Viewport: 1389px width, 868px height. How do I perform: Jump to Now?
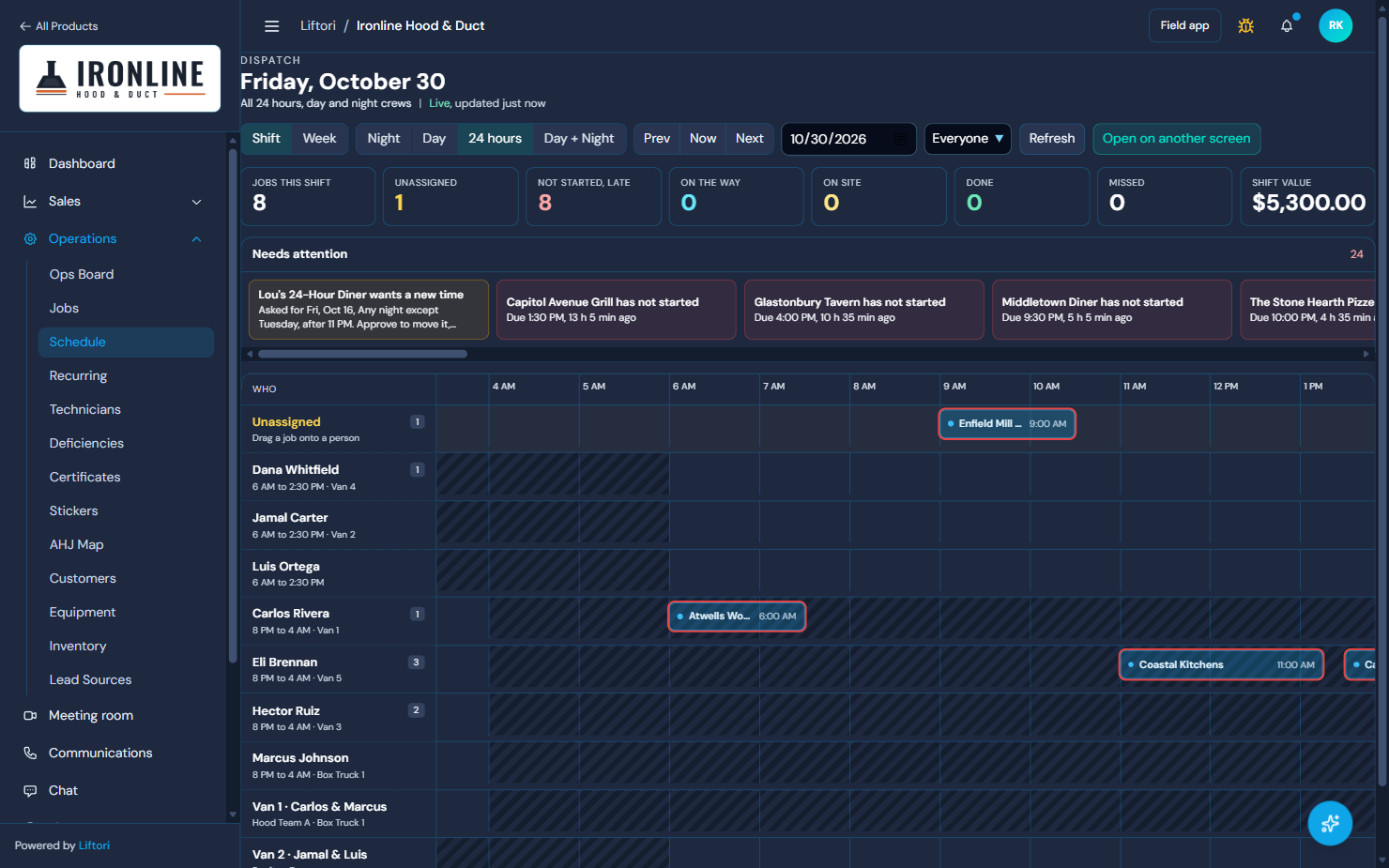coord(703,139)
